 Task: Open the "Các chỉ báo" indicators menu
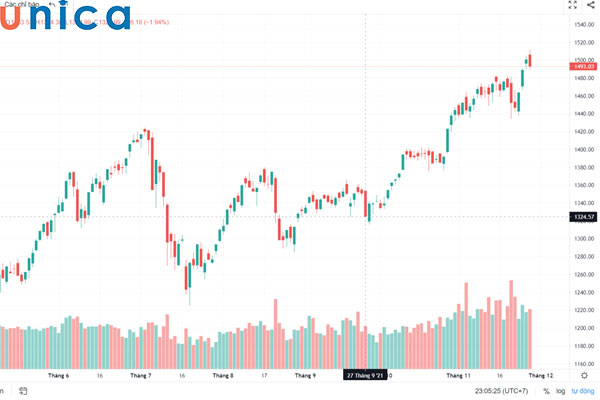(x=22, y=5)
